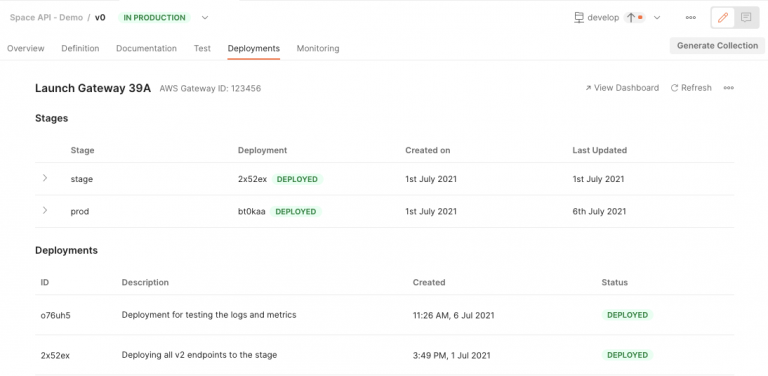768x376 pixels.
Task: Go to the Test tab
Action: pos(202,48)
